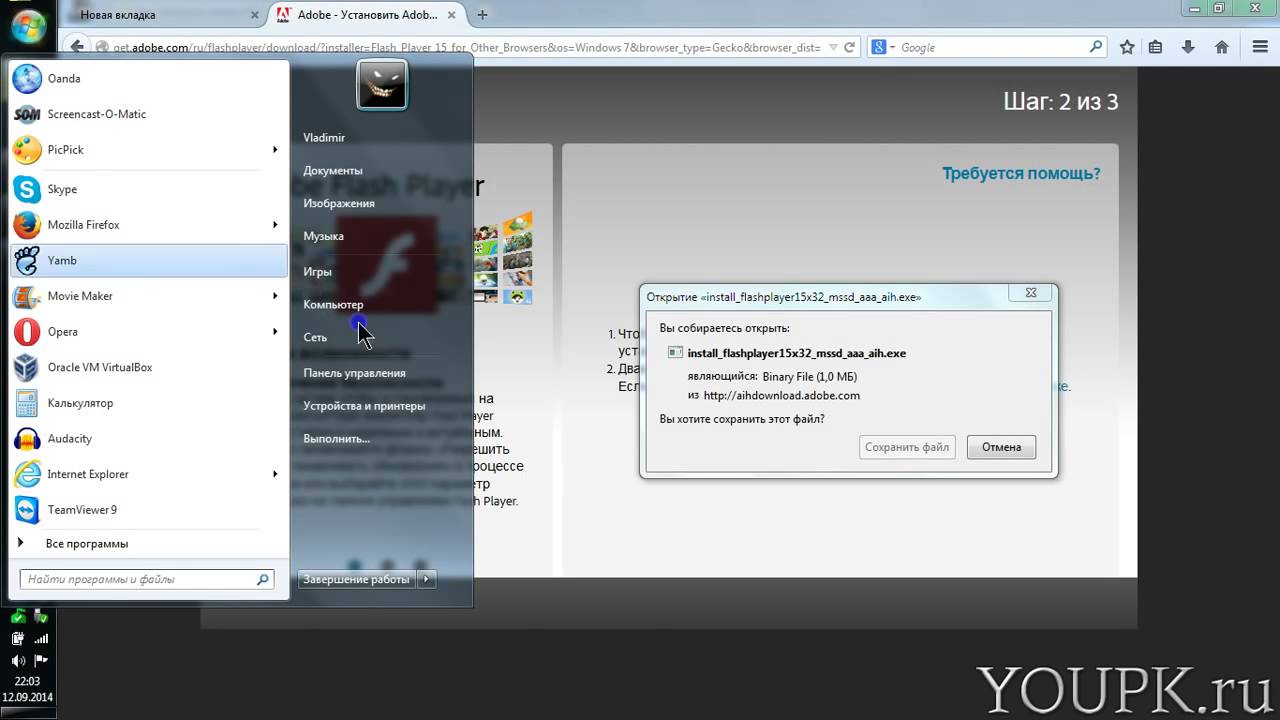This screenshot has width=1280, height=720.
Task: Open the Vladimir user folder
Action: pos(324,138)
